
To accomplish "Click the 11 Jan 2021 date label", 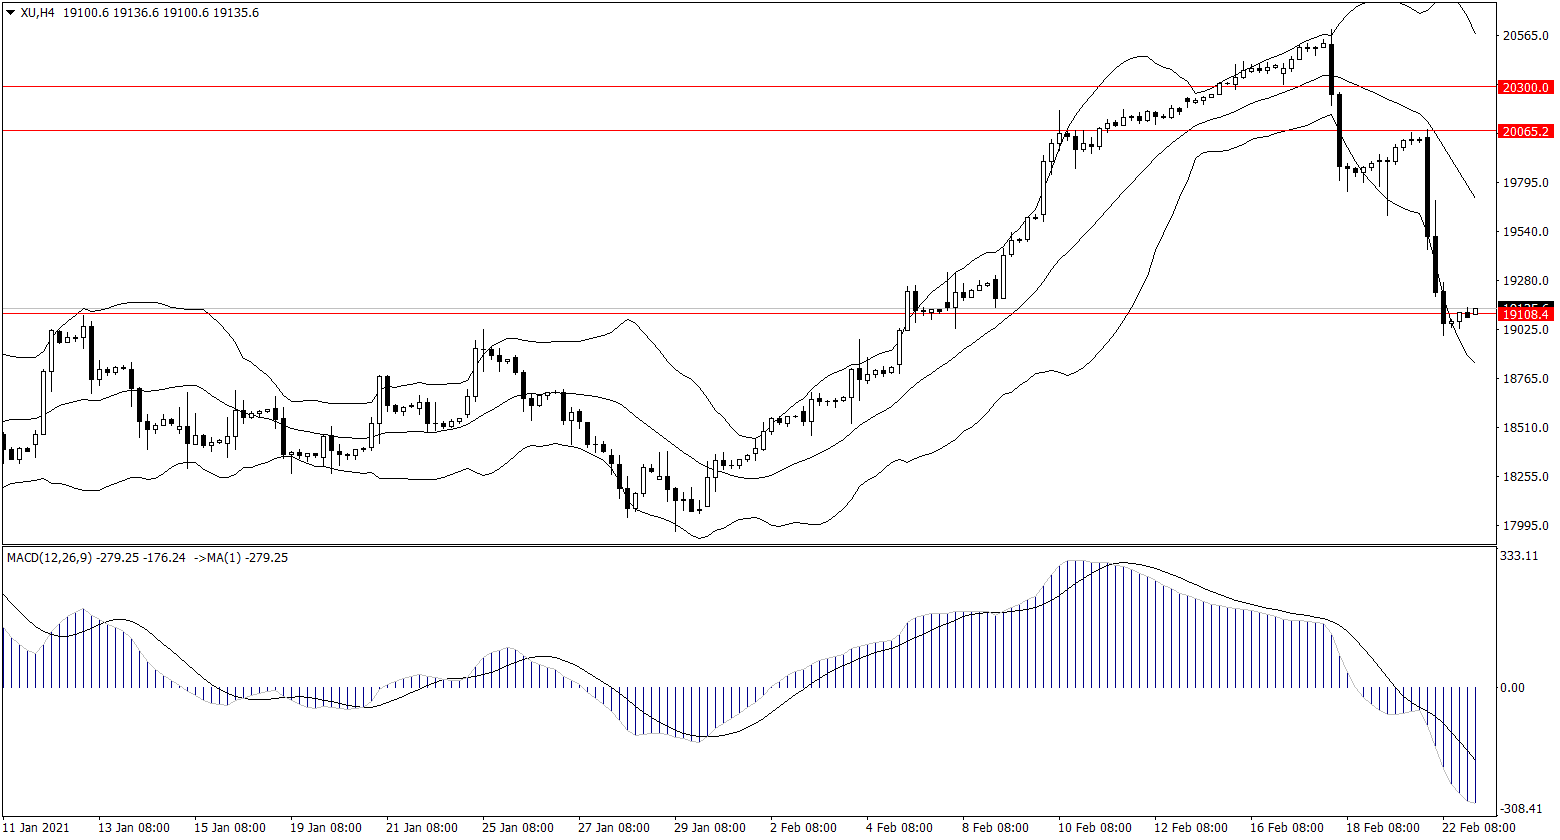I will click(x=38, y=828).
